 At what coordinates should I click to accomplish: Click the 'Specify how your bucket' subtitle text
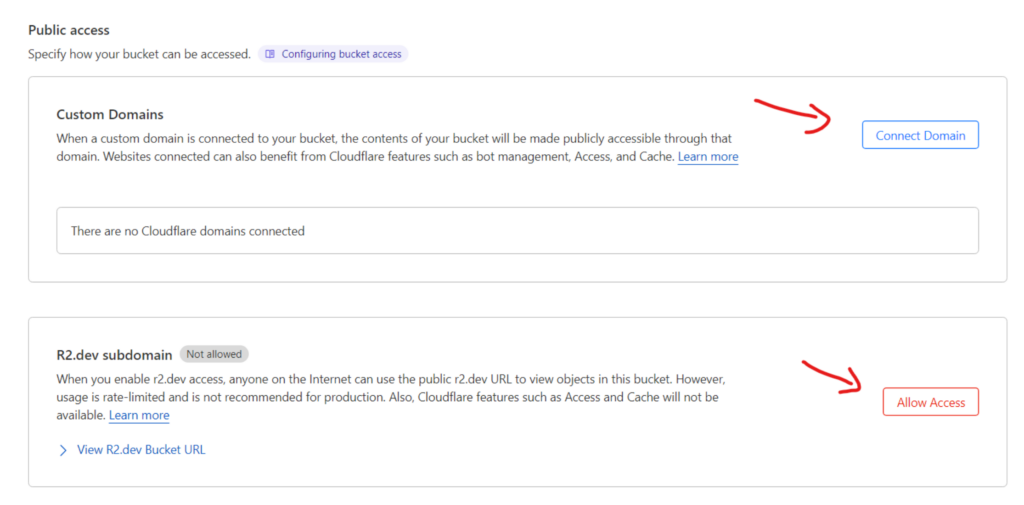pyautogui.click(x=139, y=54)
